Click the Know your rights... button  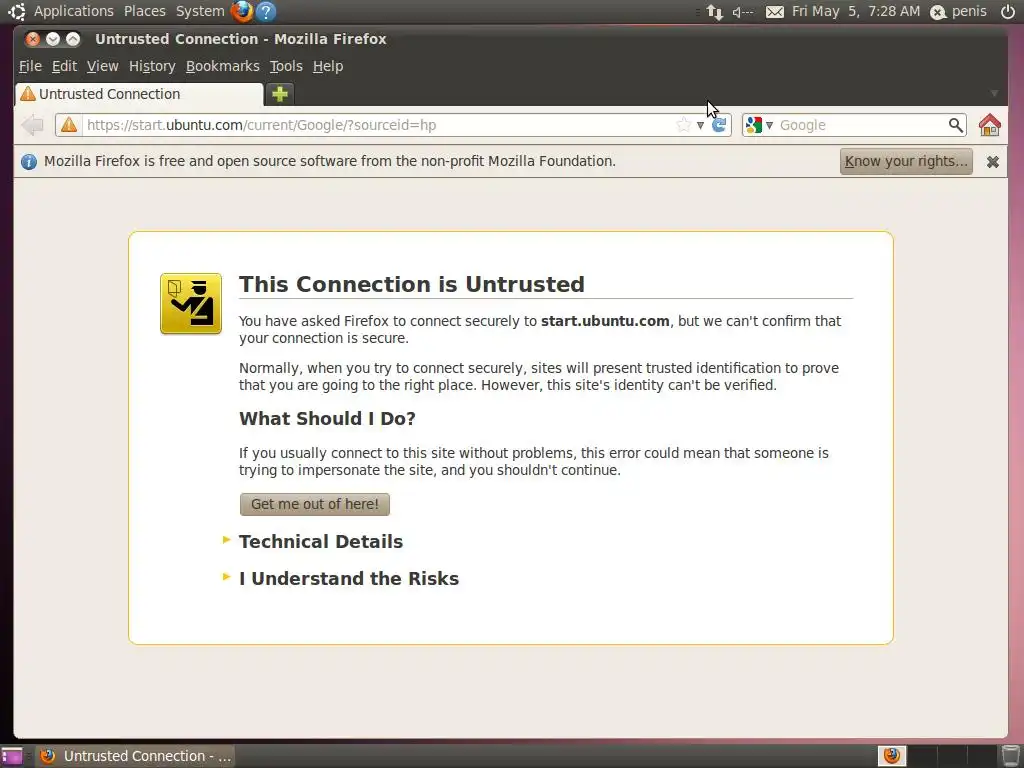point(906,161)
